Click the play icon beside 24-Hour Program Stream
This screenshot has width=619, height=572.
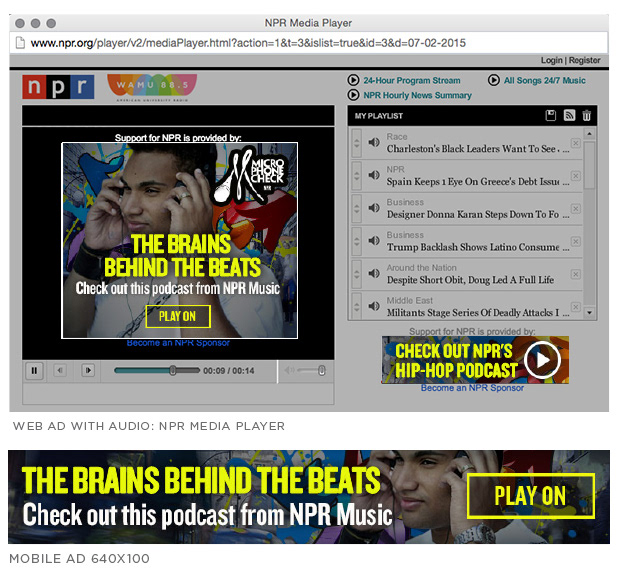click(353, 80)
